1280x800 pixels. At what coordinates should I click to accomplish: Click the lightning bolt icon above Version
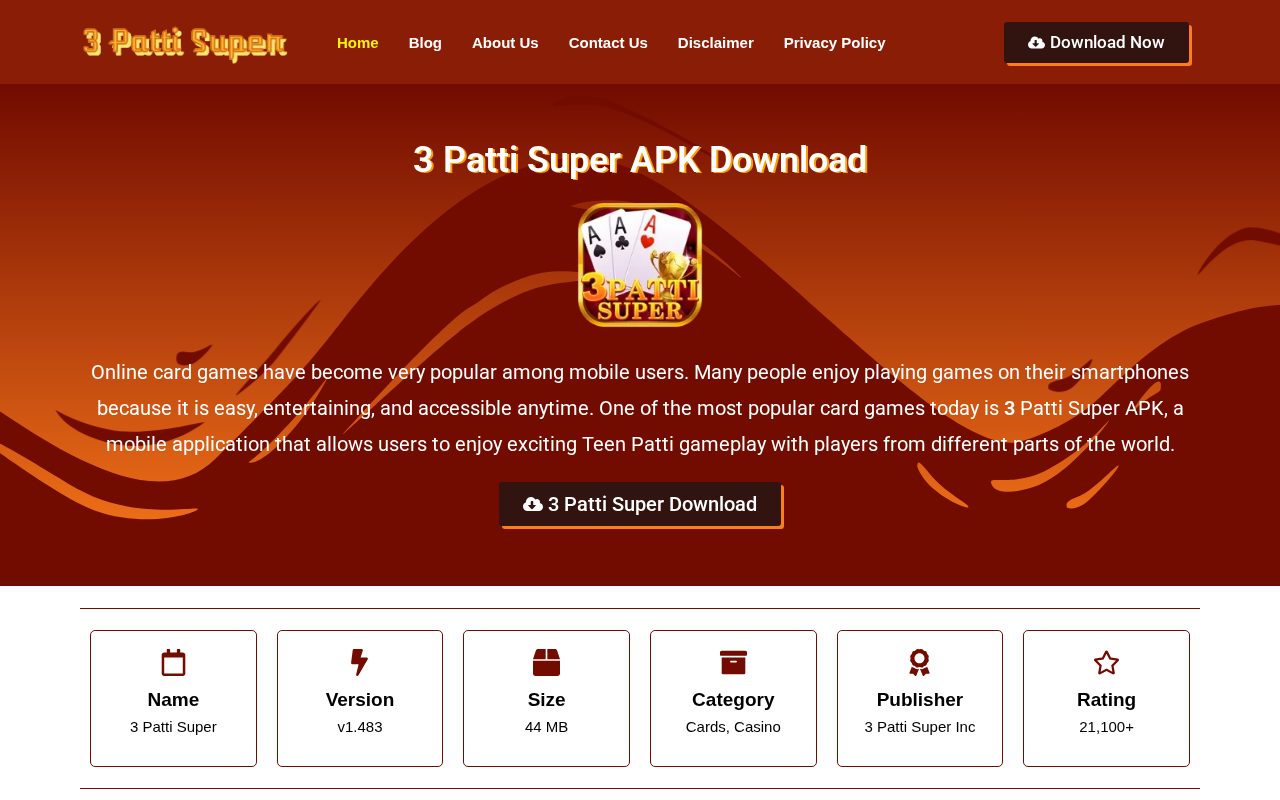pos(360,663)
